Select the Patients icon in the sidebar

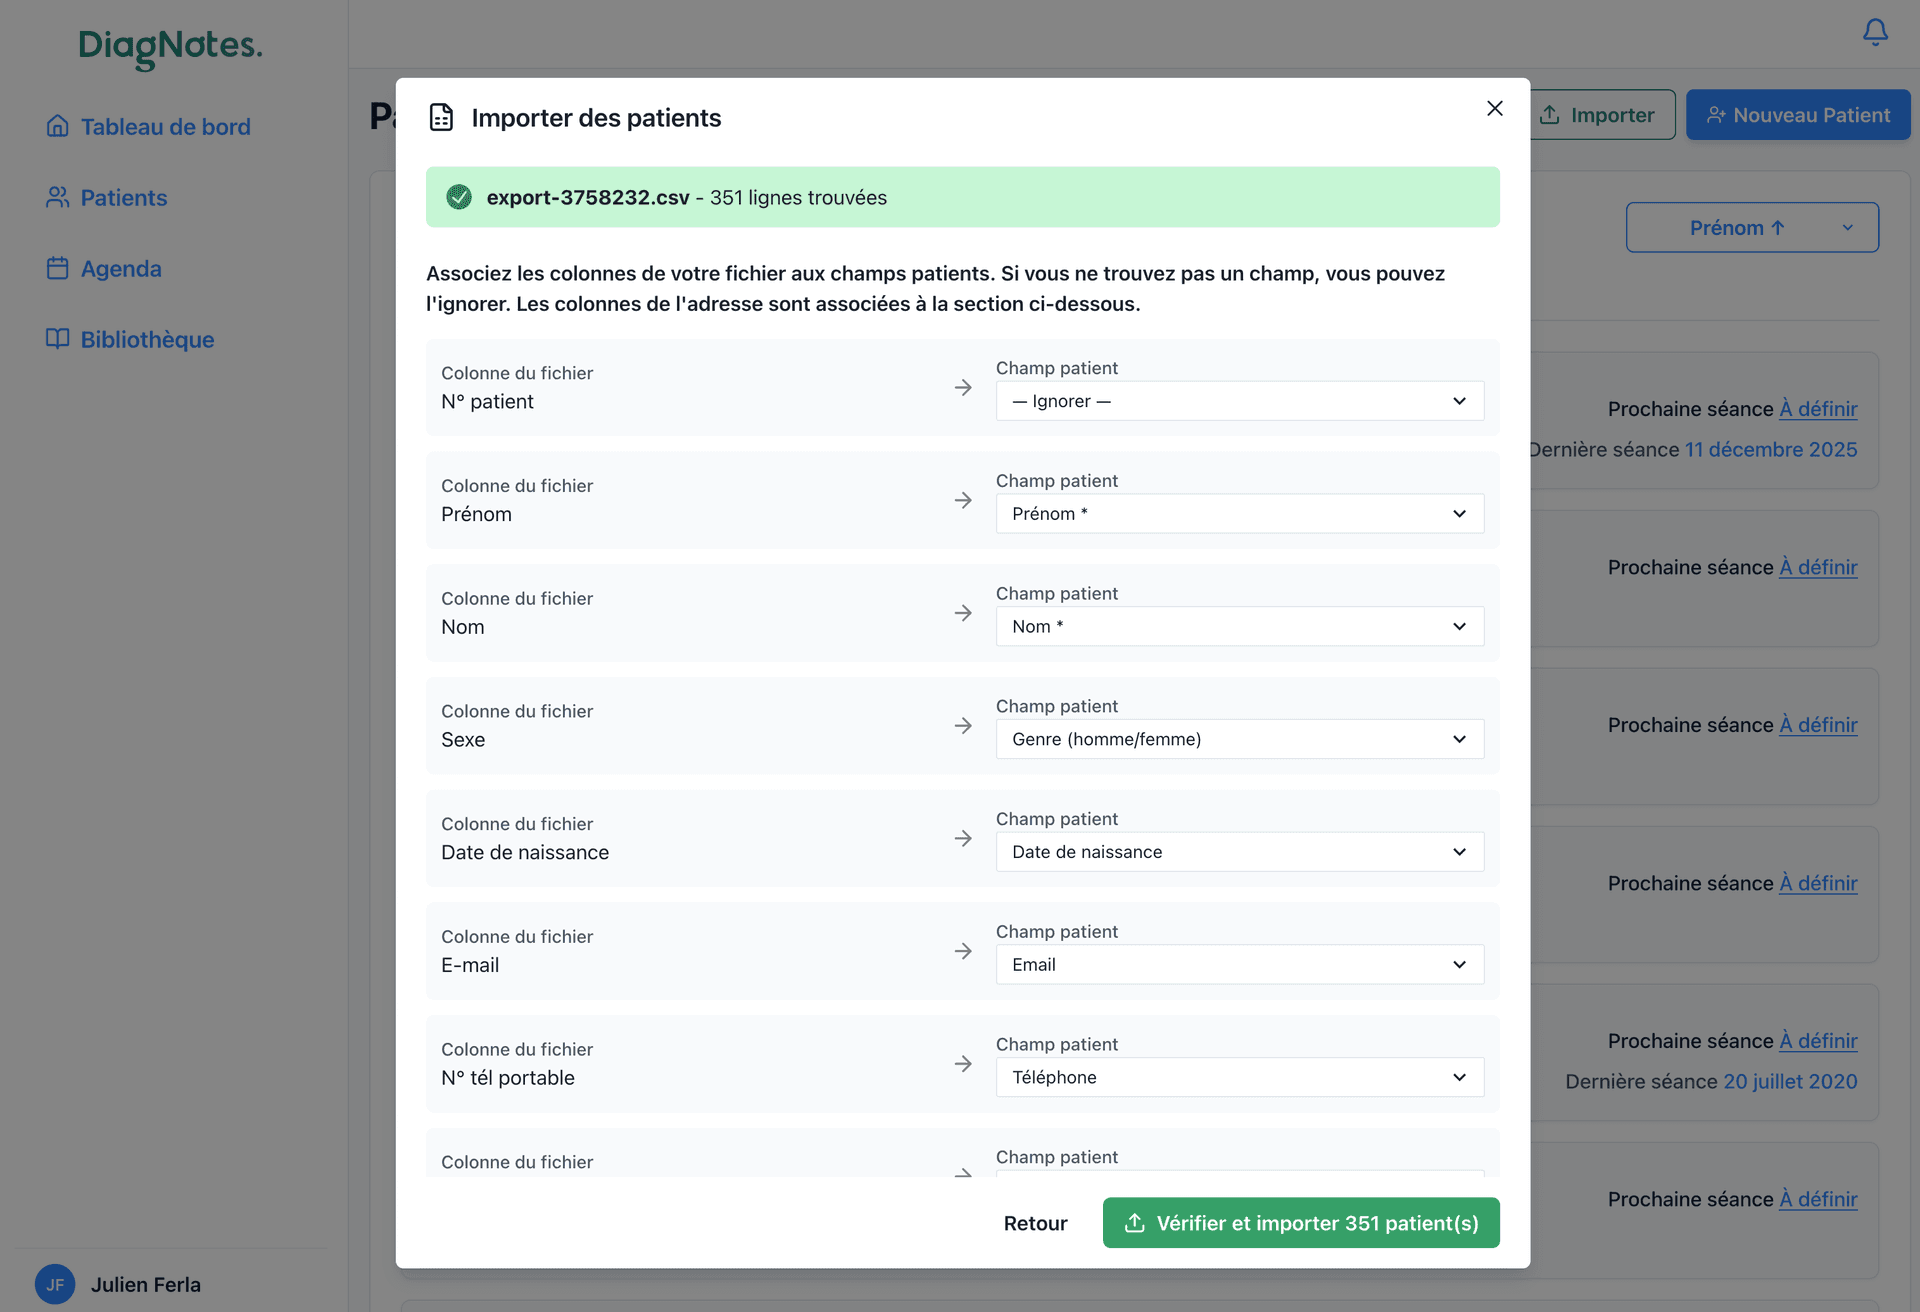click(57, 197)
